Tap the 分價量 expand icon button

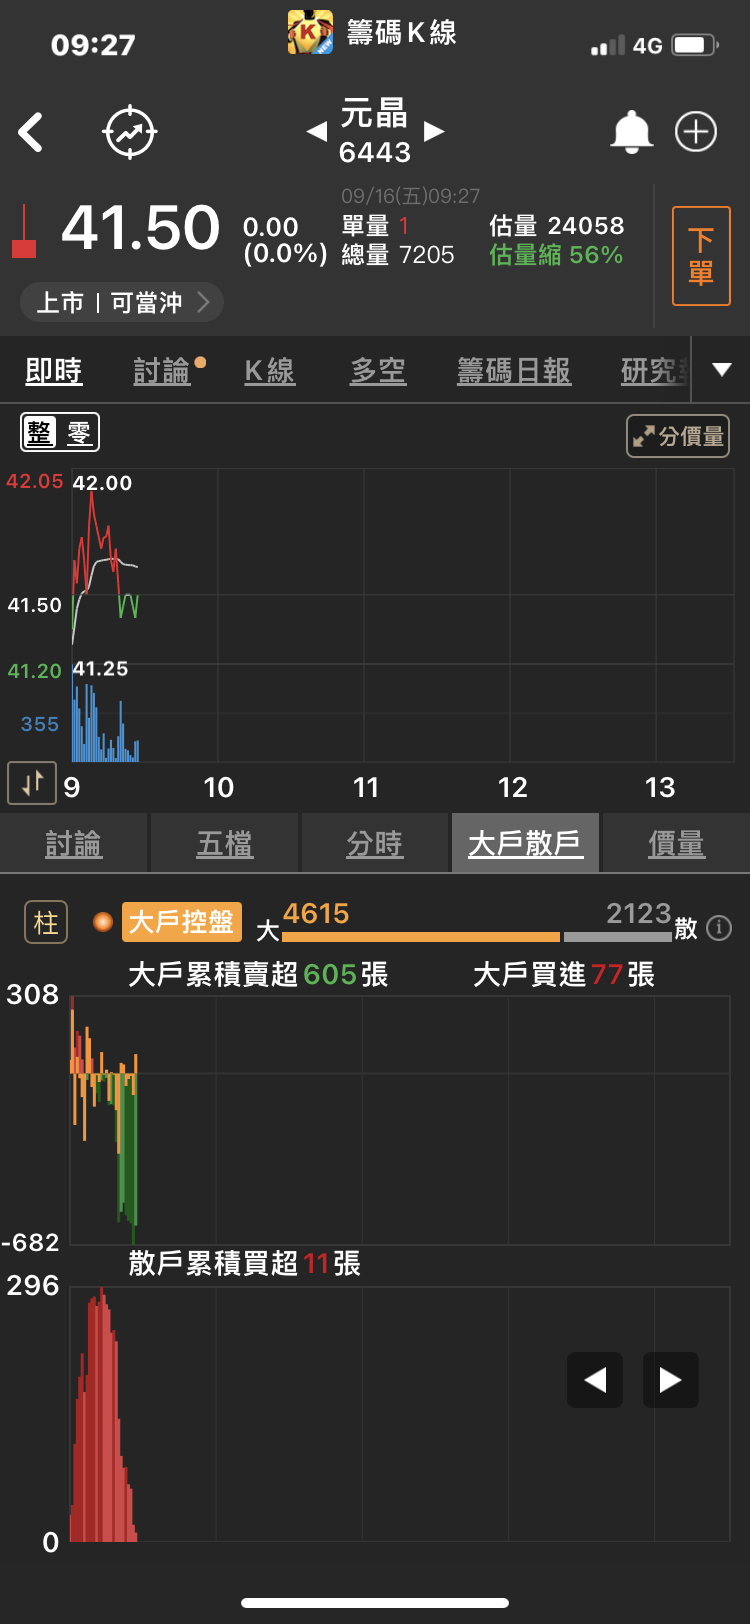coord(677,436)
